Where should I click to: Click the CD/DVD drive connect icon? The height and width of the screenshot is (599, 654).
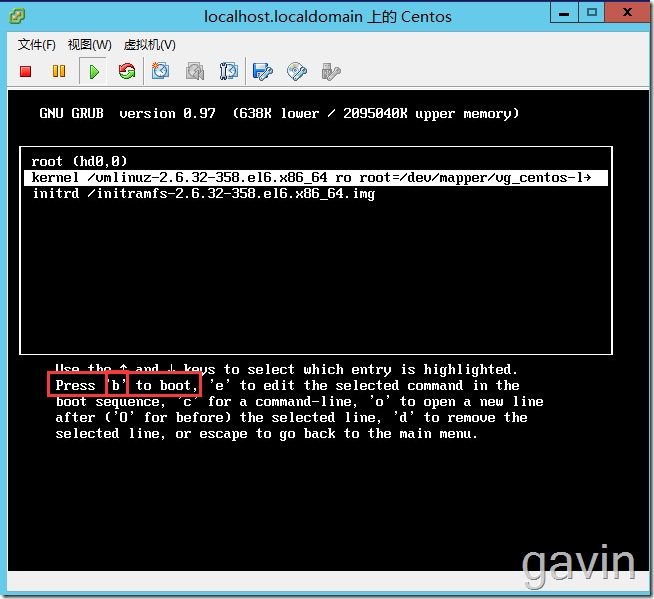pos(297,72)
